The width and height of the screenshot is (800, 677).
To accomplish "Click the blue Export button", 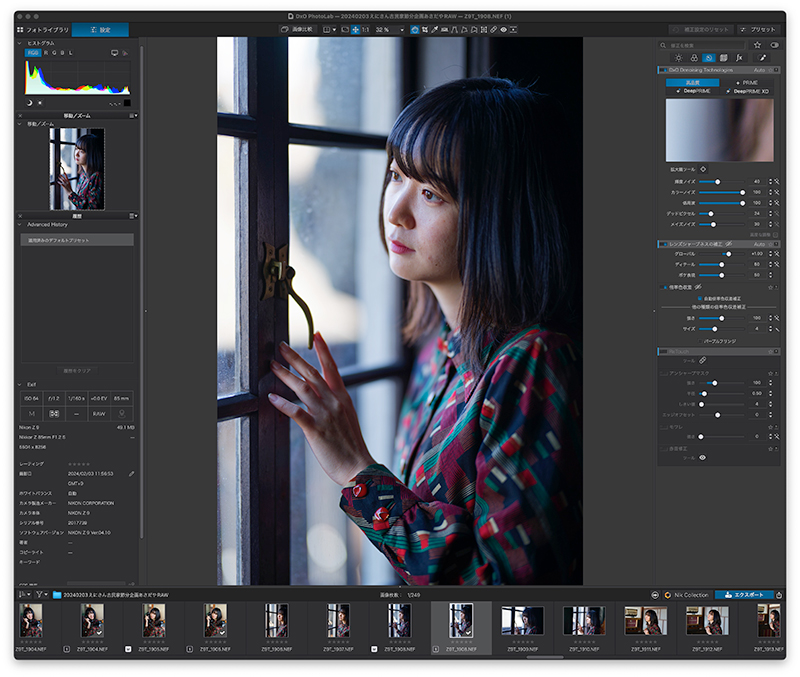I will (744, 595).
